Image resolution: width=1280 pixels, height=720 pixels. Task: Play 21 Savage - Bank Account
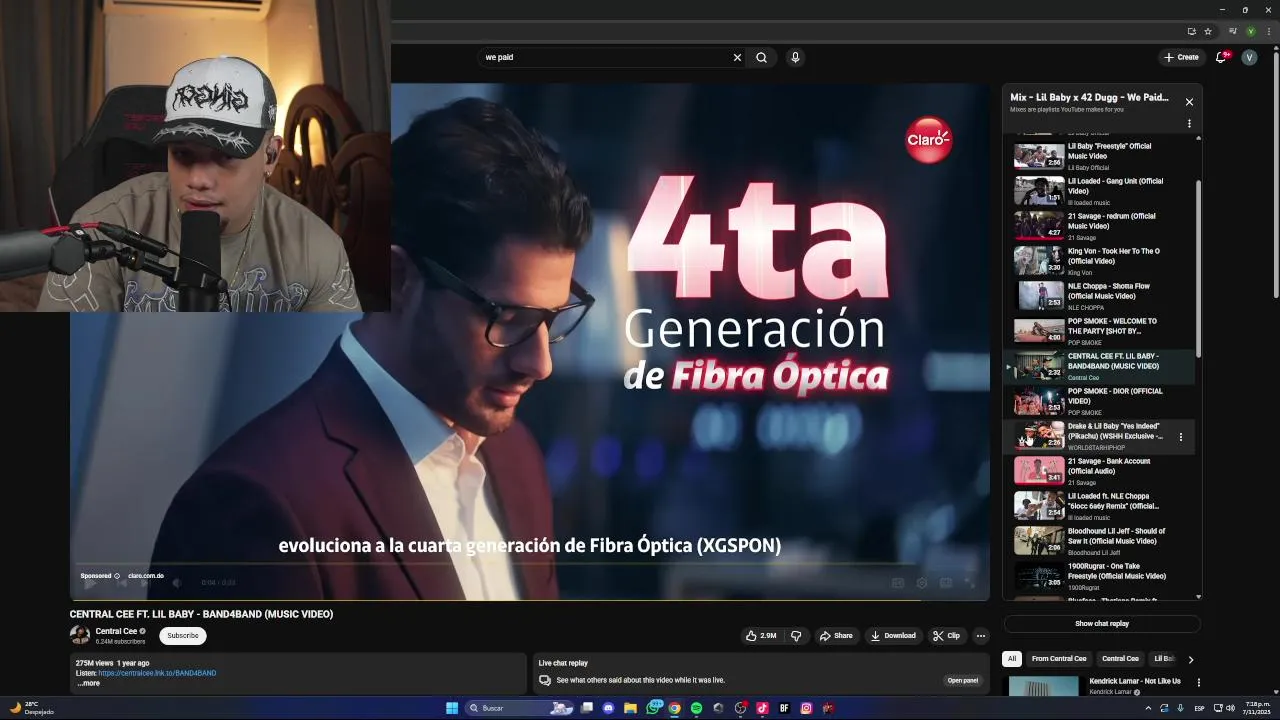[1098, 471]
